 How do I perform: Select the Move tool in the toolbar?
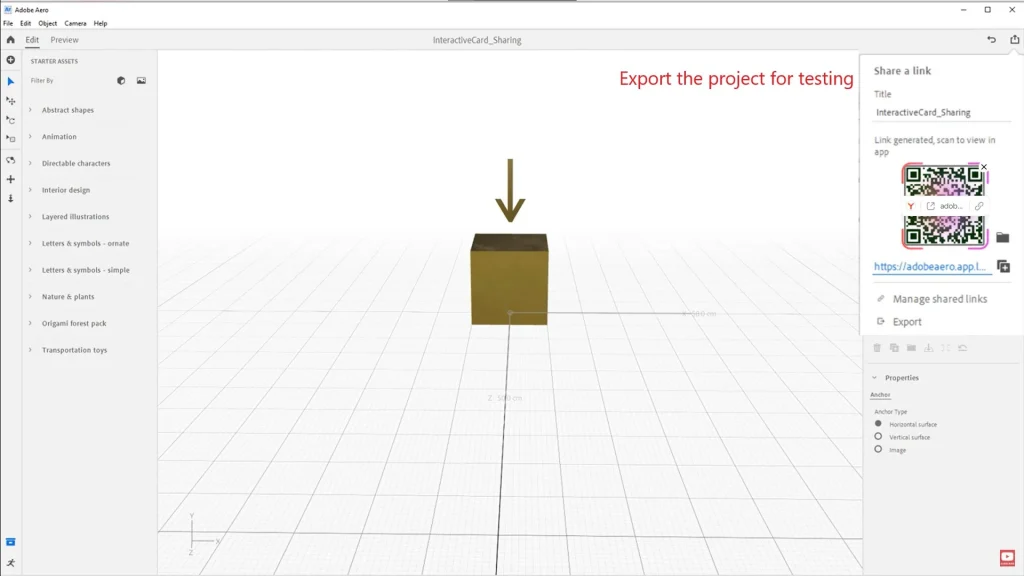10,101
